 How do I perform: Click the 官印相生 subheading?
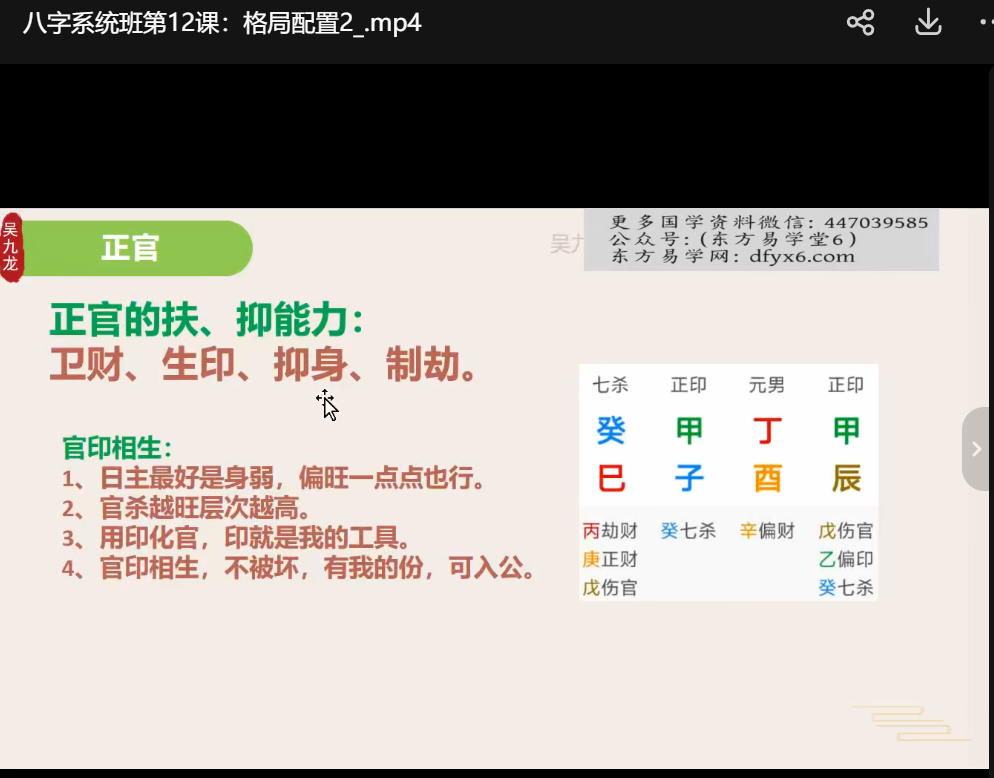tap(118, 447)
